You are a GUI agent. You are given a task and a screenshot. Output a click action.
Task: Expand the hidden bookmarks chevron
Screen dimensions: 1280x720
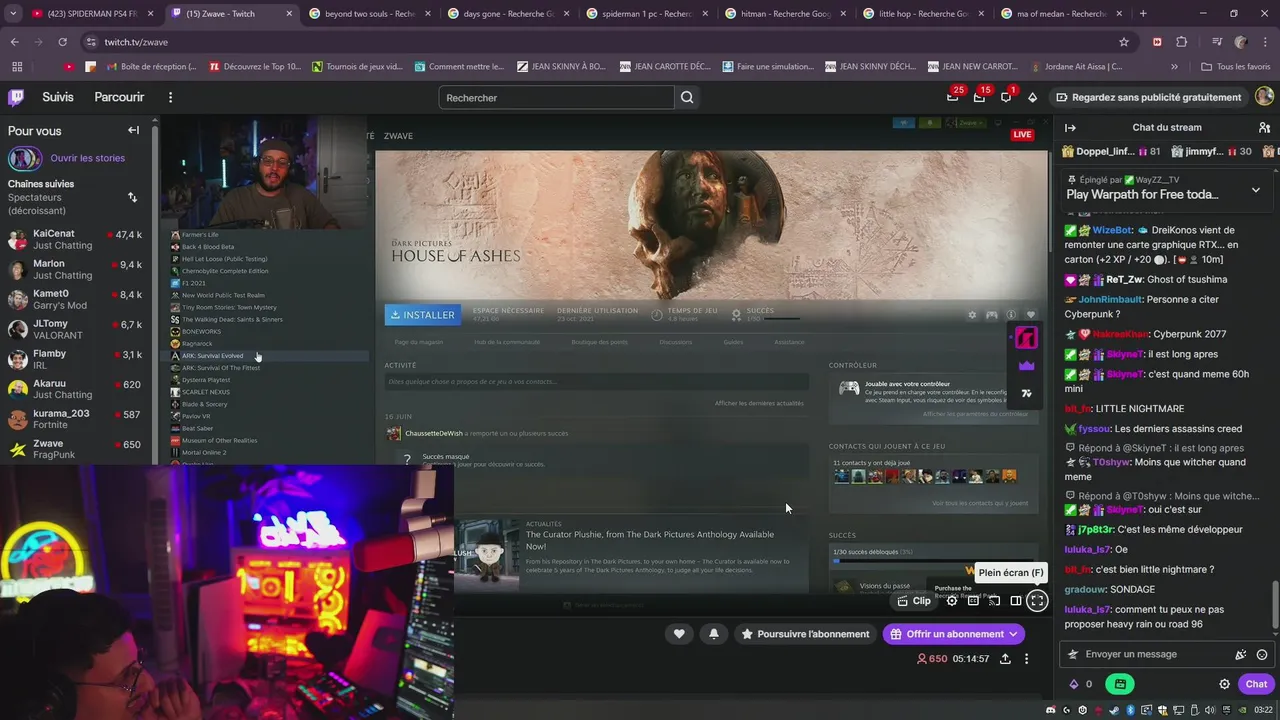[1175, 67]
